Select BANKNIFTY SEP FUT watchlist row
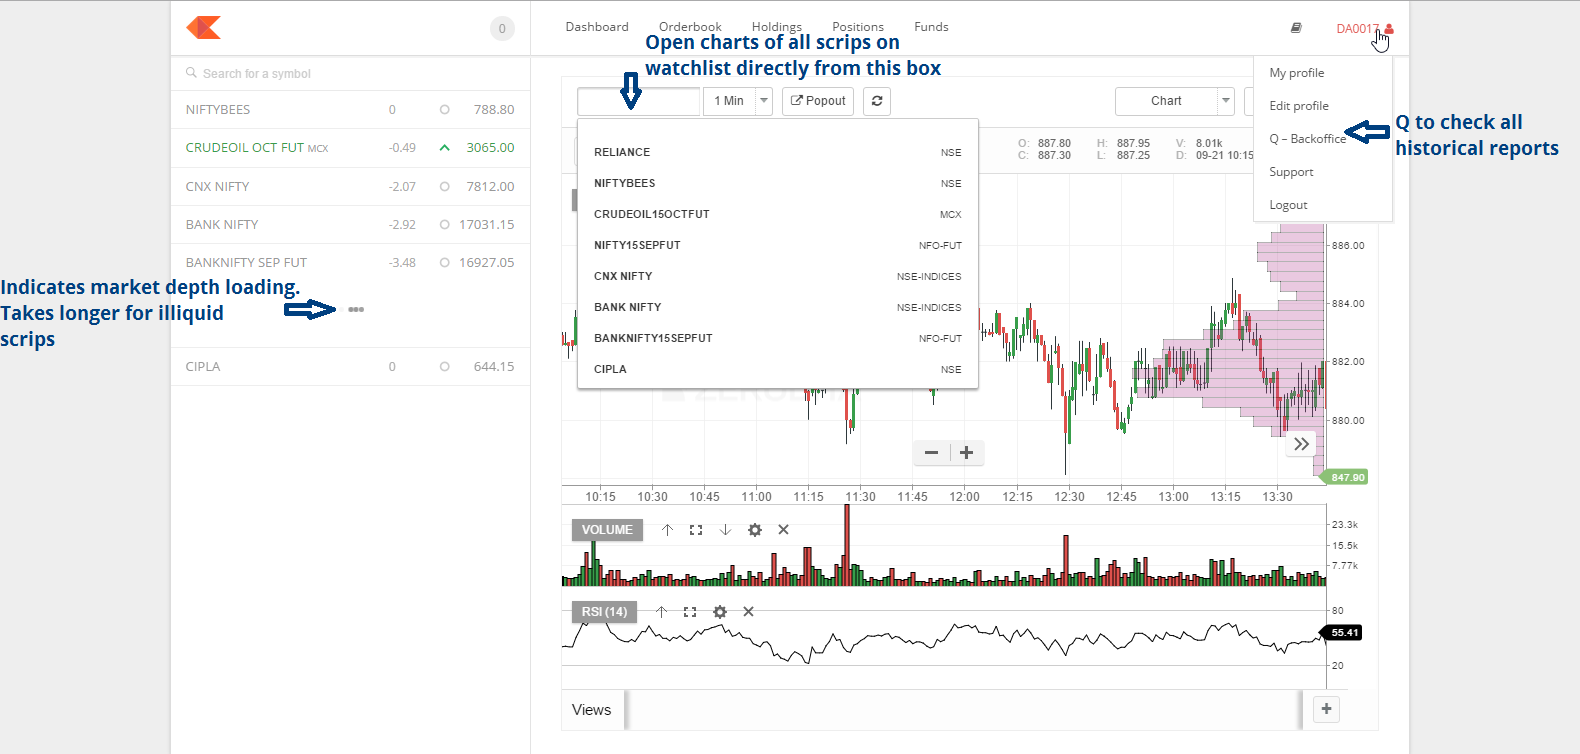The height and width of the screenshot is (754, 1580). click(x=350, y=263)
